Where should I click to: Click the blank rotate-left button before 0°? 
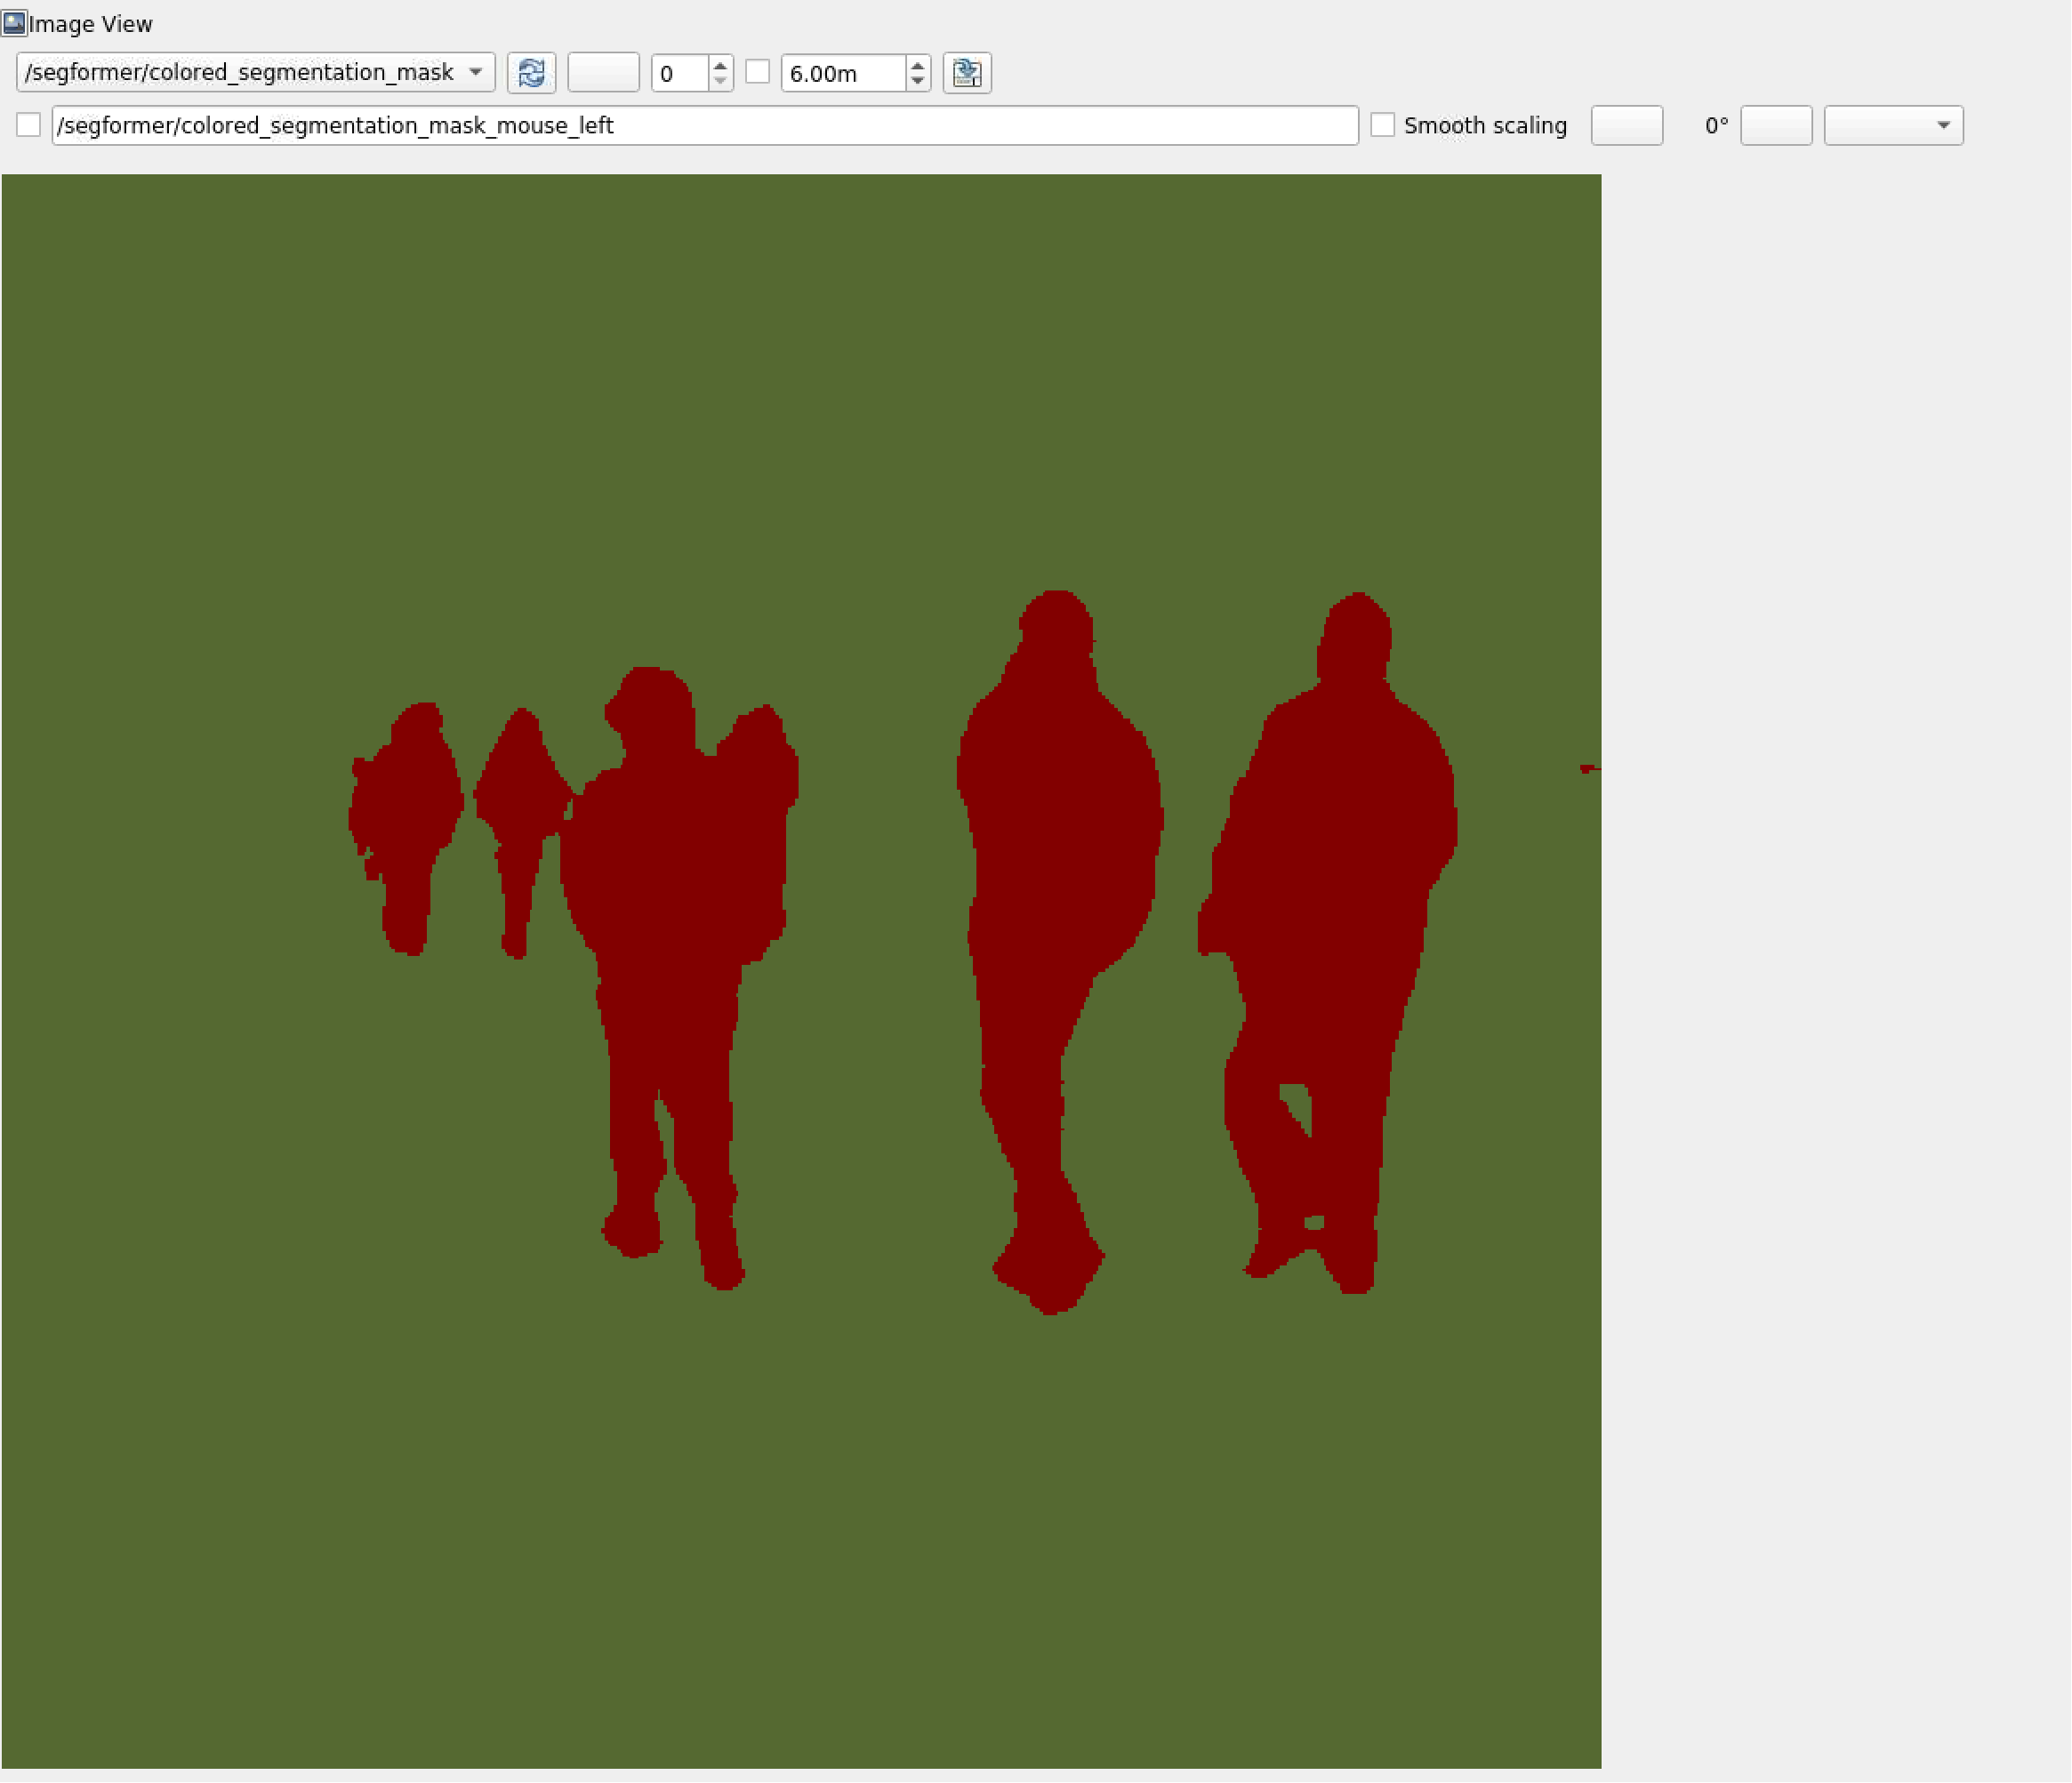(1626, 125)
